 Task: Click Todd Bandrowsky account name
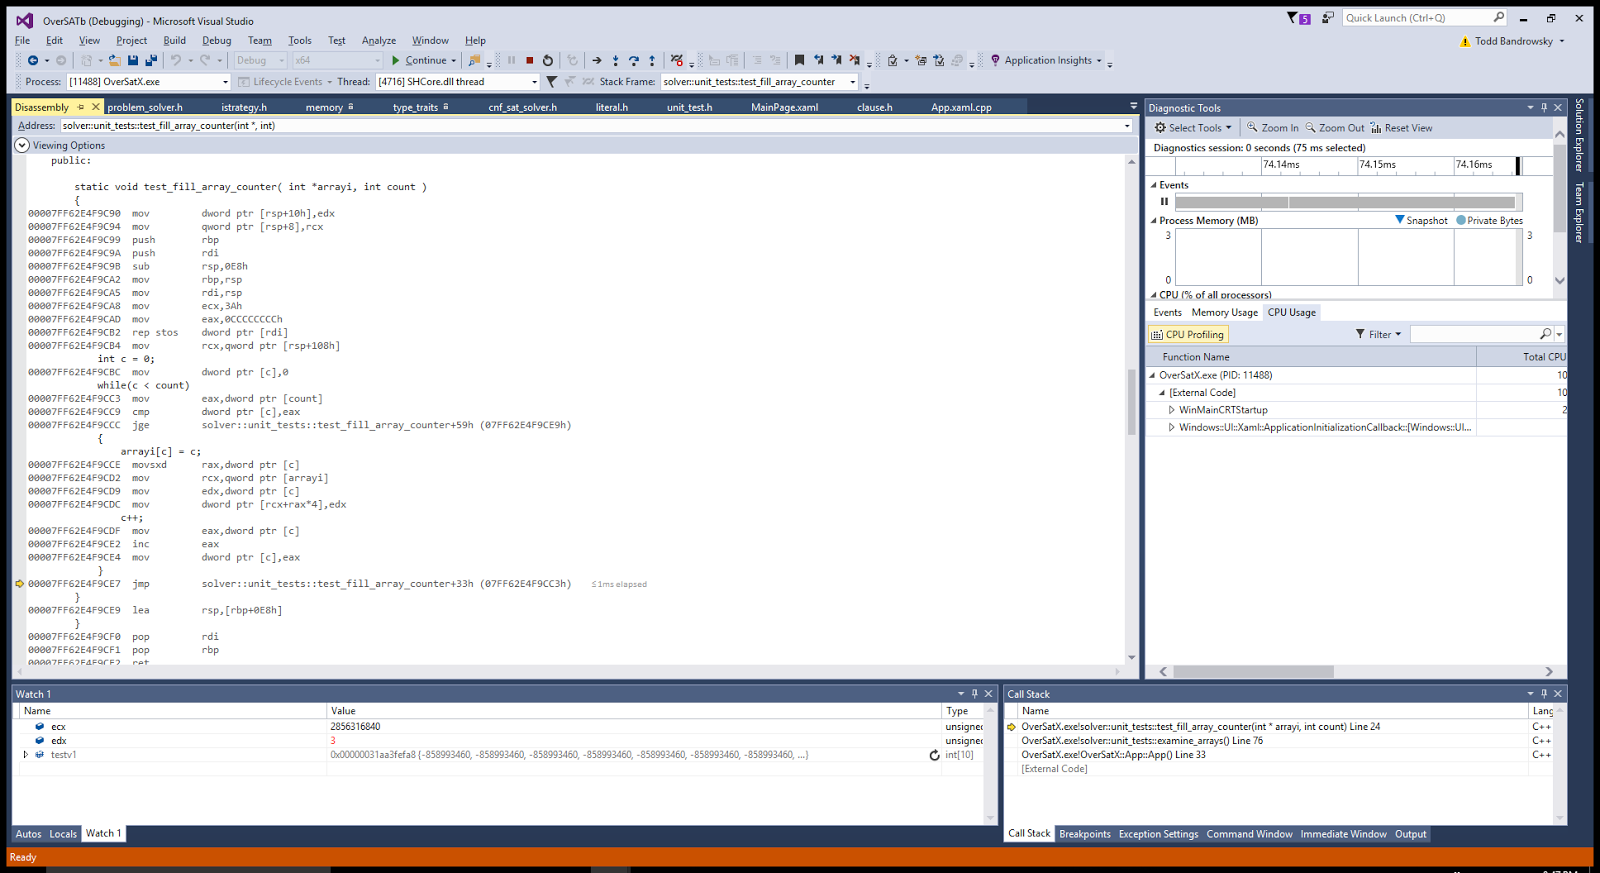pyautogui.click(x=1513, y=41)
